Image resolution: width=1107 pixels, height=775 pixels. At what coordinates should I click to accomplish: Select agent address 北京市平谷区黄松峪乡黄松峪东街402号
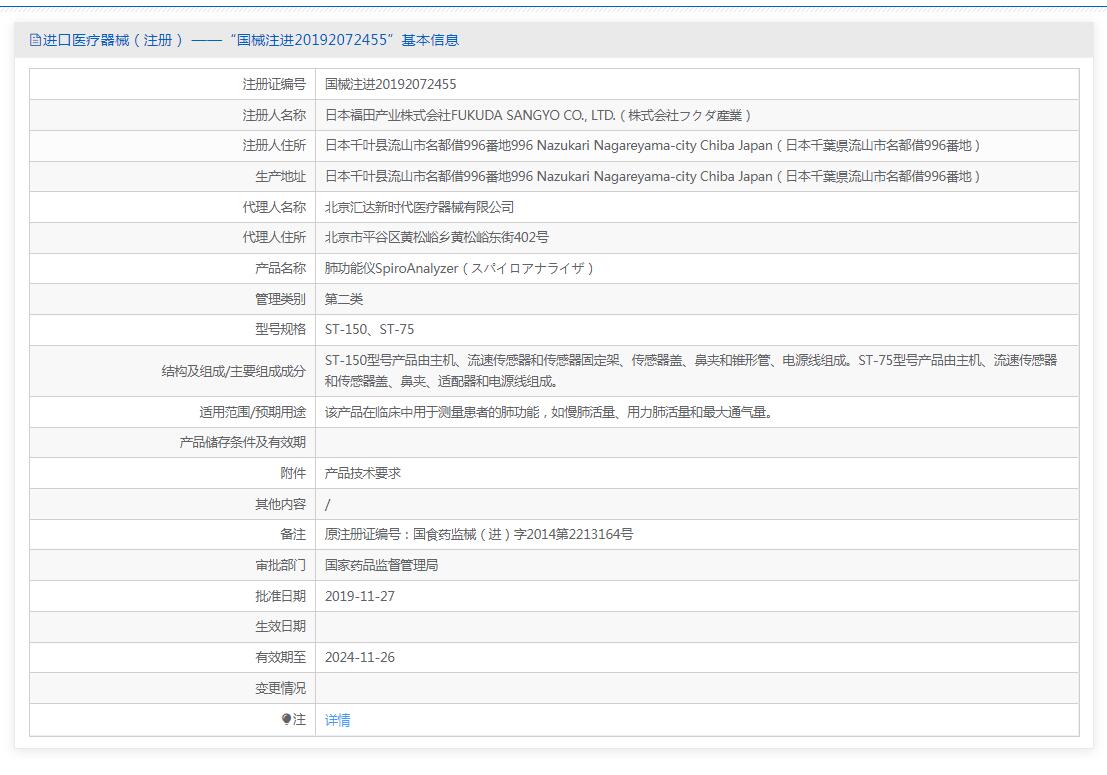pyautogui.click(x=436, y=237)
